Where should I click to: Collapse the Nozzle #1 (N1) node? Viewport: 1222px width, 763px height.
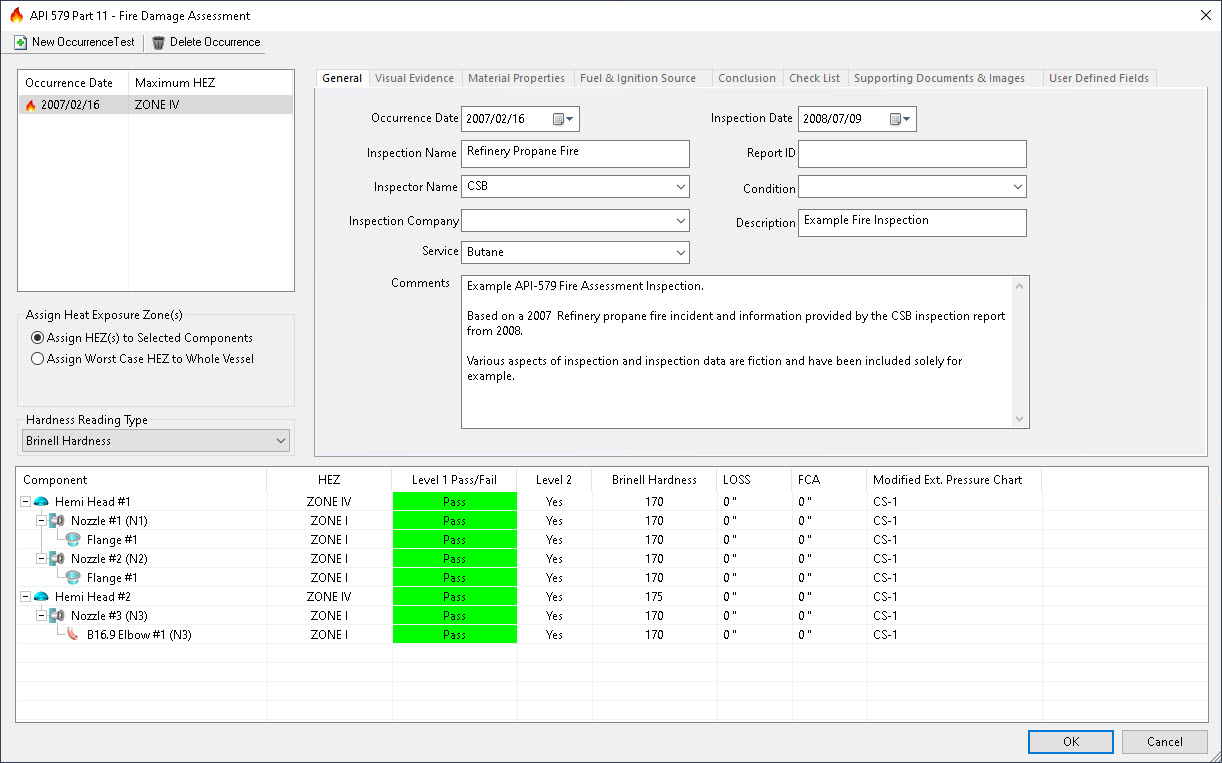[x=41, y=521]
